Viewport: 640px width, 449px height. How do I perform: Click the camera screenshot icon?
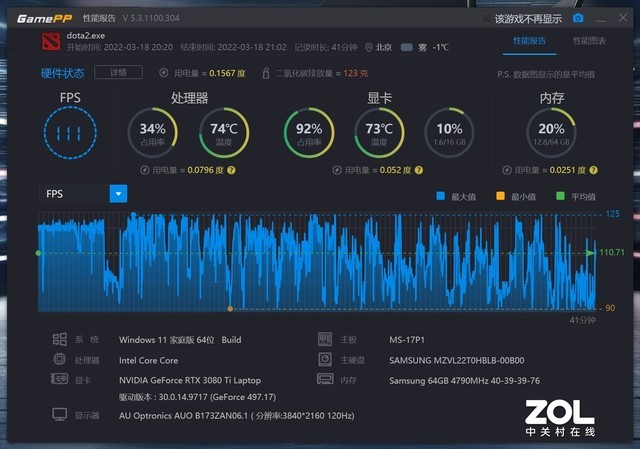tap(578, 18)
